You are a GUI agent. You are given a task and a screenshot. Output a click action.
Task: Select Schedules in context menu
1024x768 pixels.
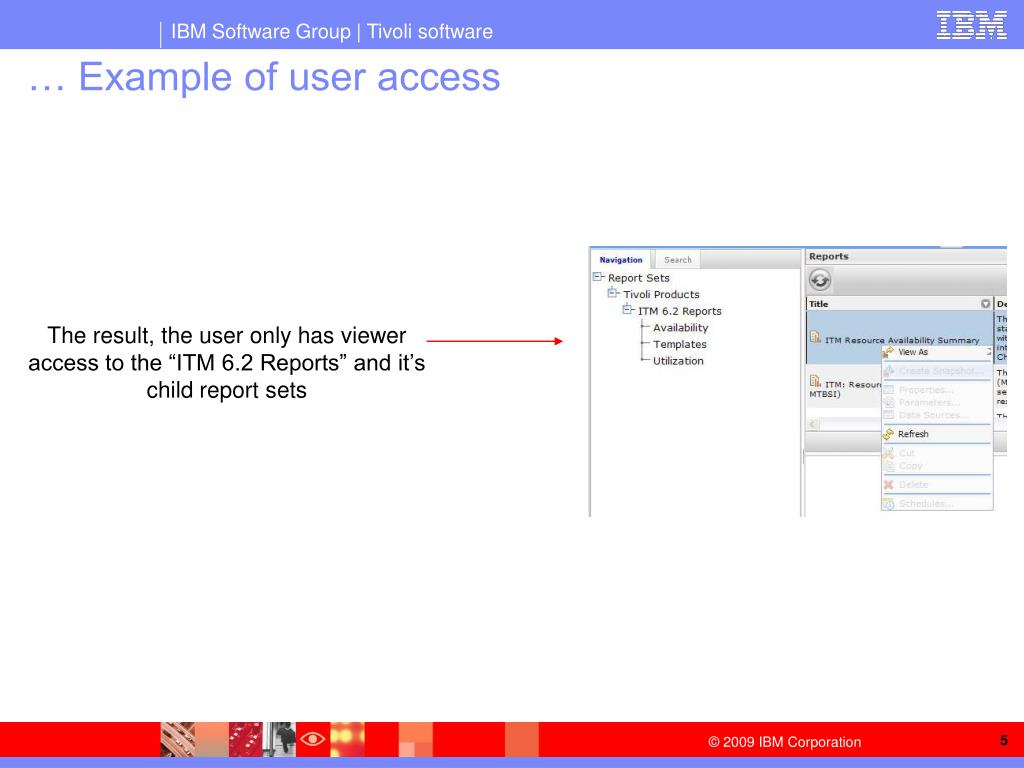937,504
